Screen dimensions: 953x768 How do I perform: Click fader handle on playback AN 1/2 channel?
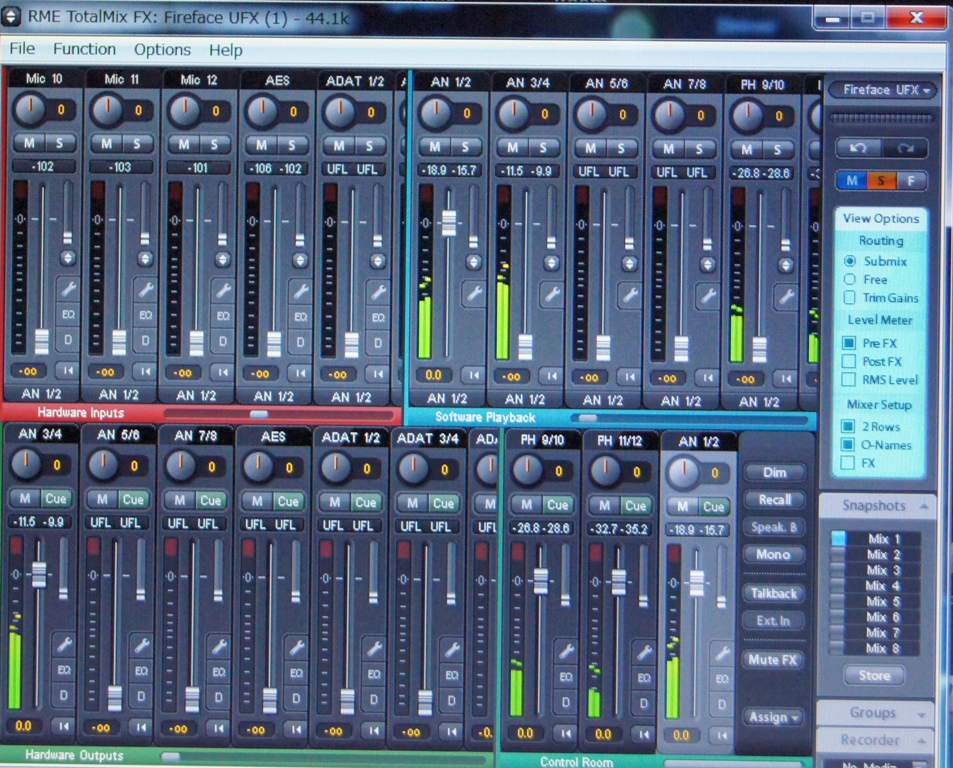[449, 223]
